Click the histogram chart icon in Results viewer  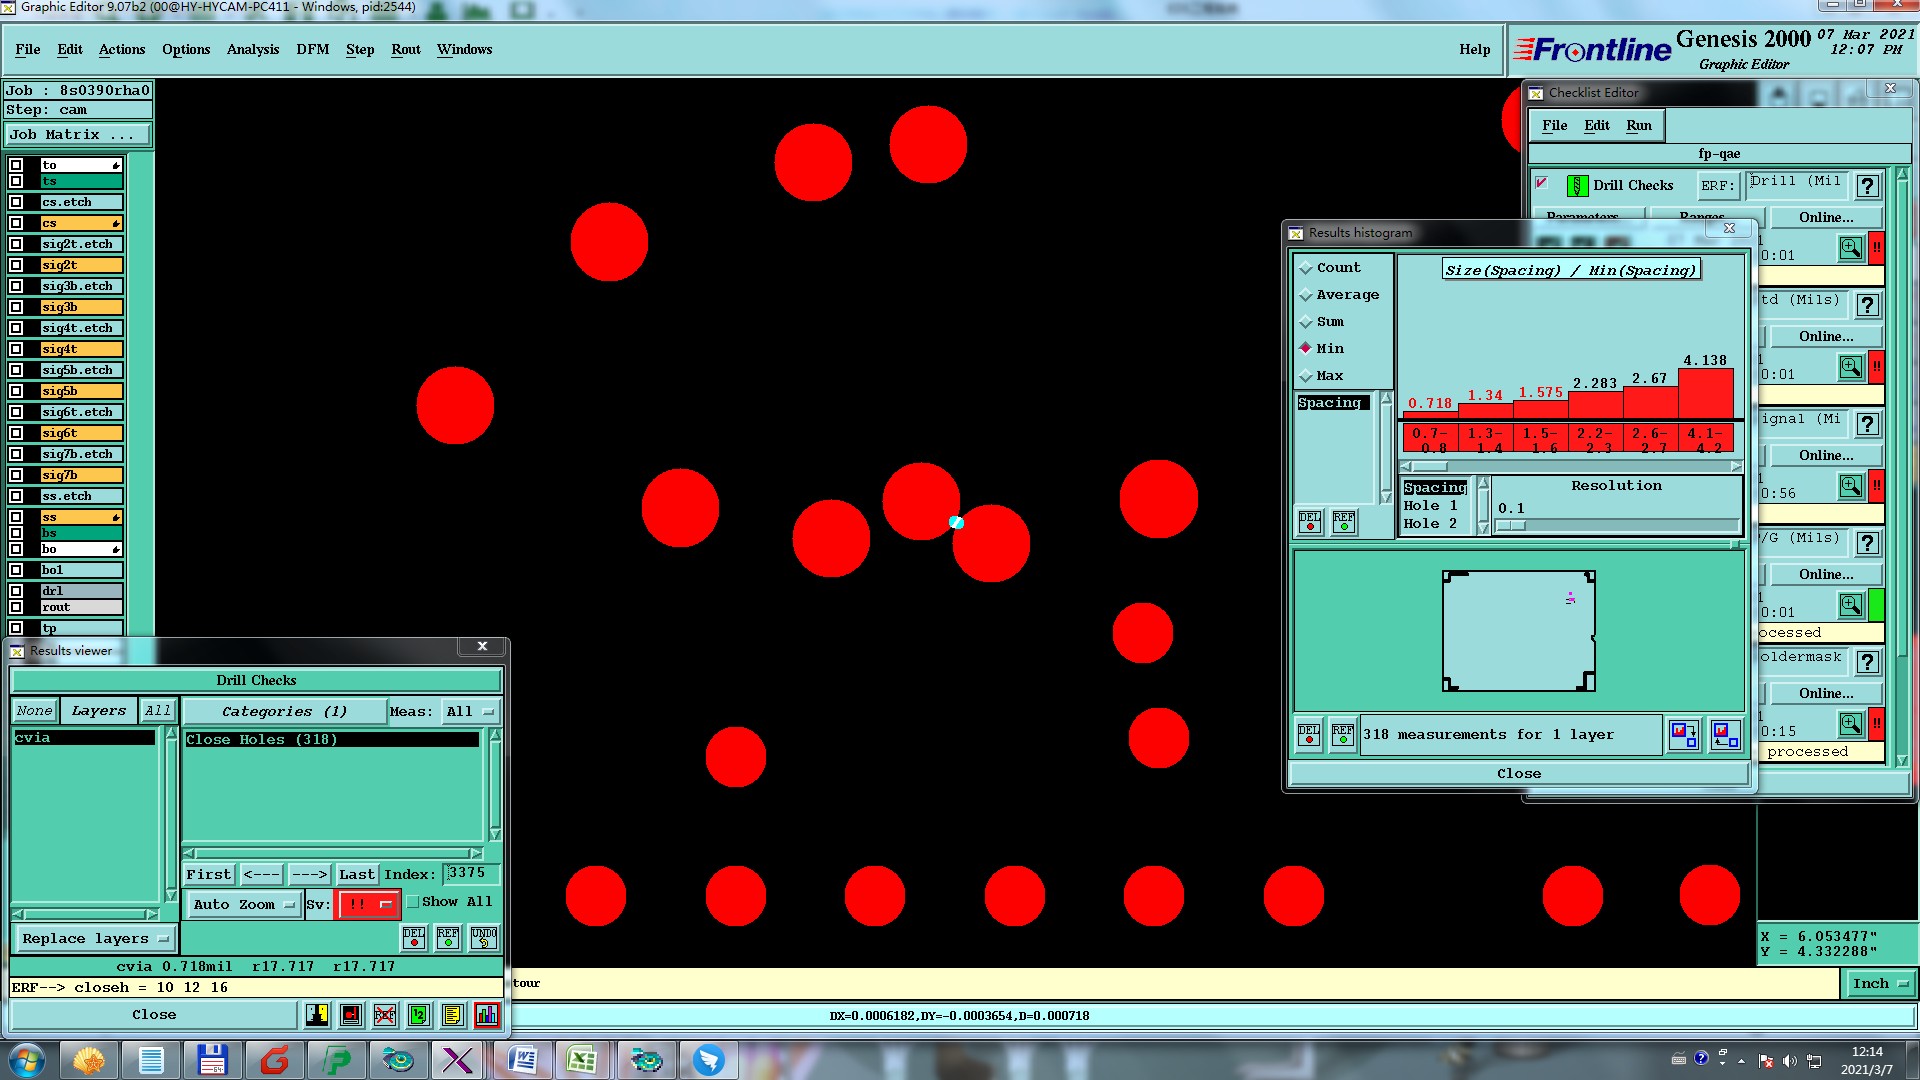click(487, 1015)
